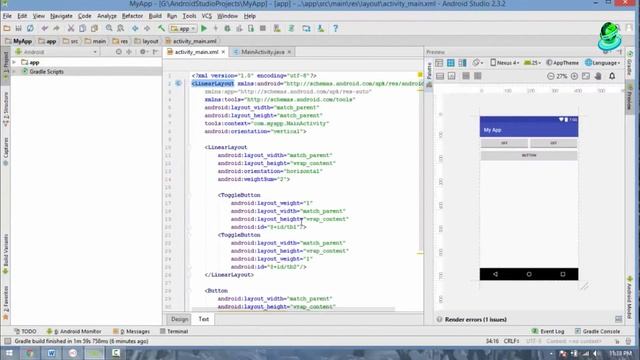Click the taskbar volume speaker icon
This screenshot has width=640, height=360.
click(x=596, y=353)
